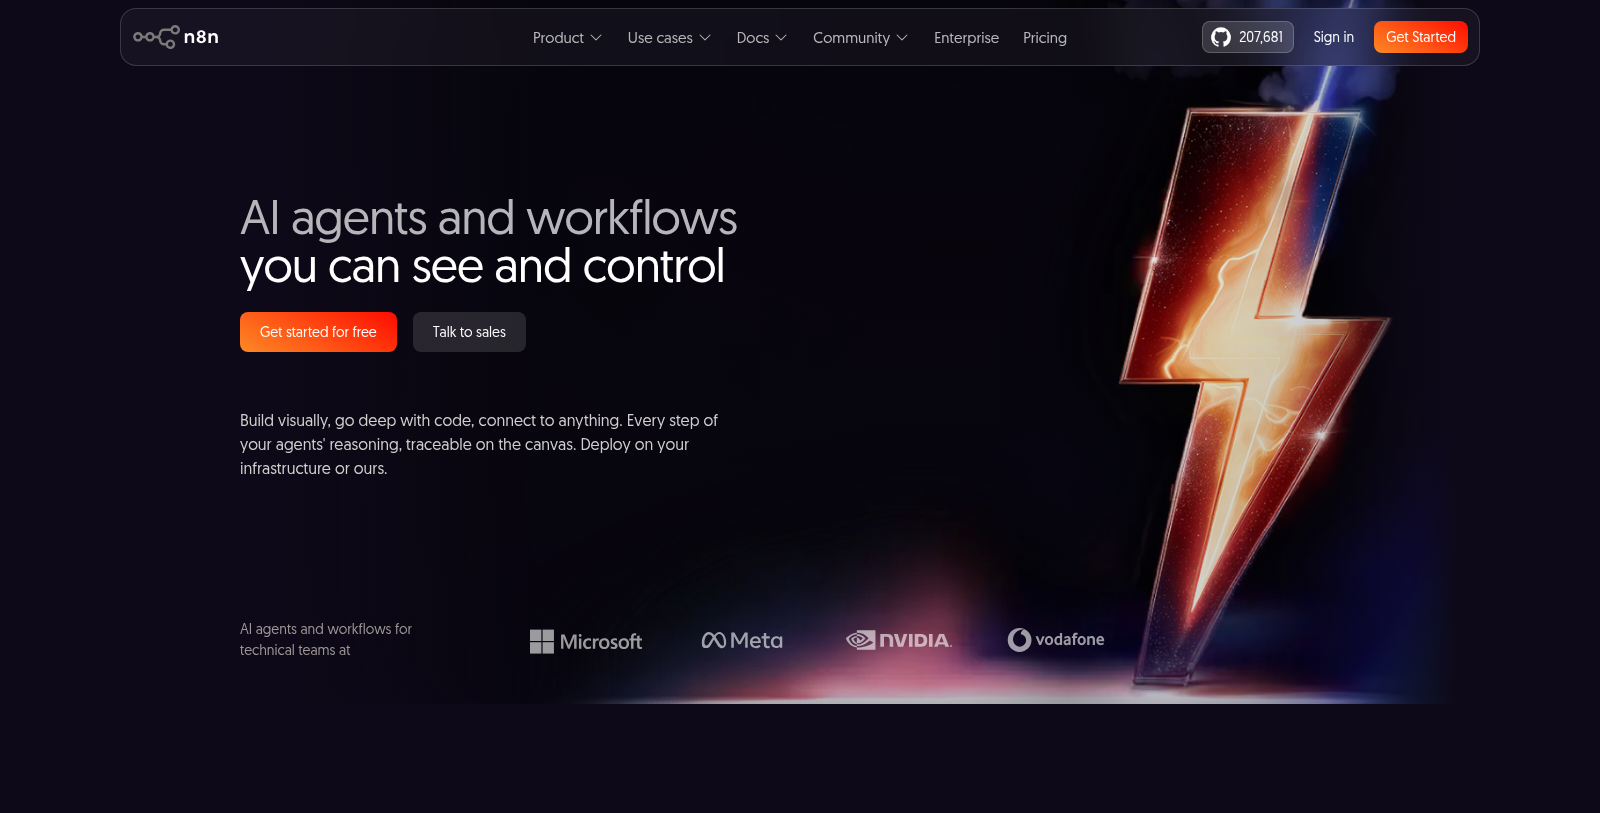
Task: Expand the Product menu
Action: tap(567, 38)
